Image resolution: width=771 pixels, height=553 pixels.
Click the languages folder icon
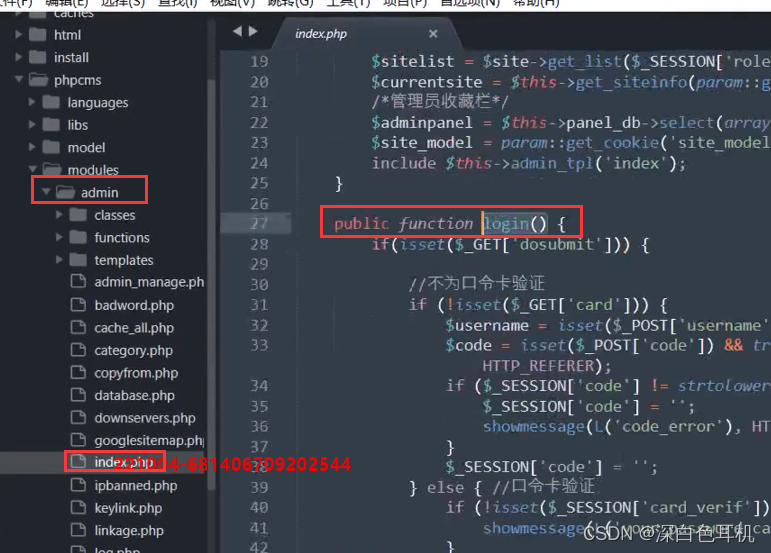coord(51,102)
